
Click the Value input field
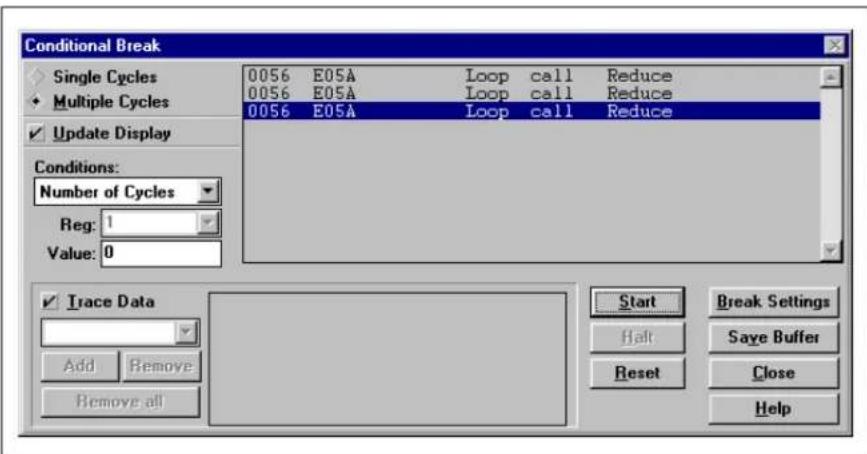[161, 253]
